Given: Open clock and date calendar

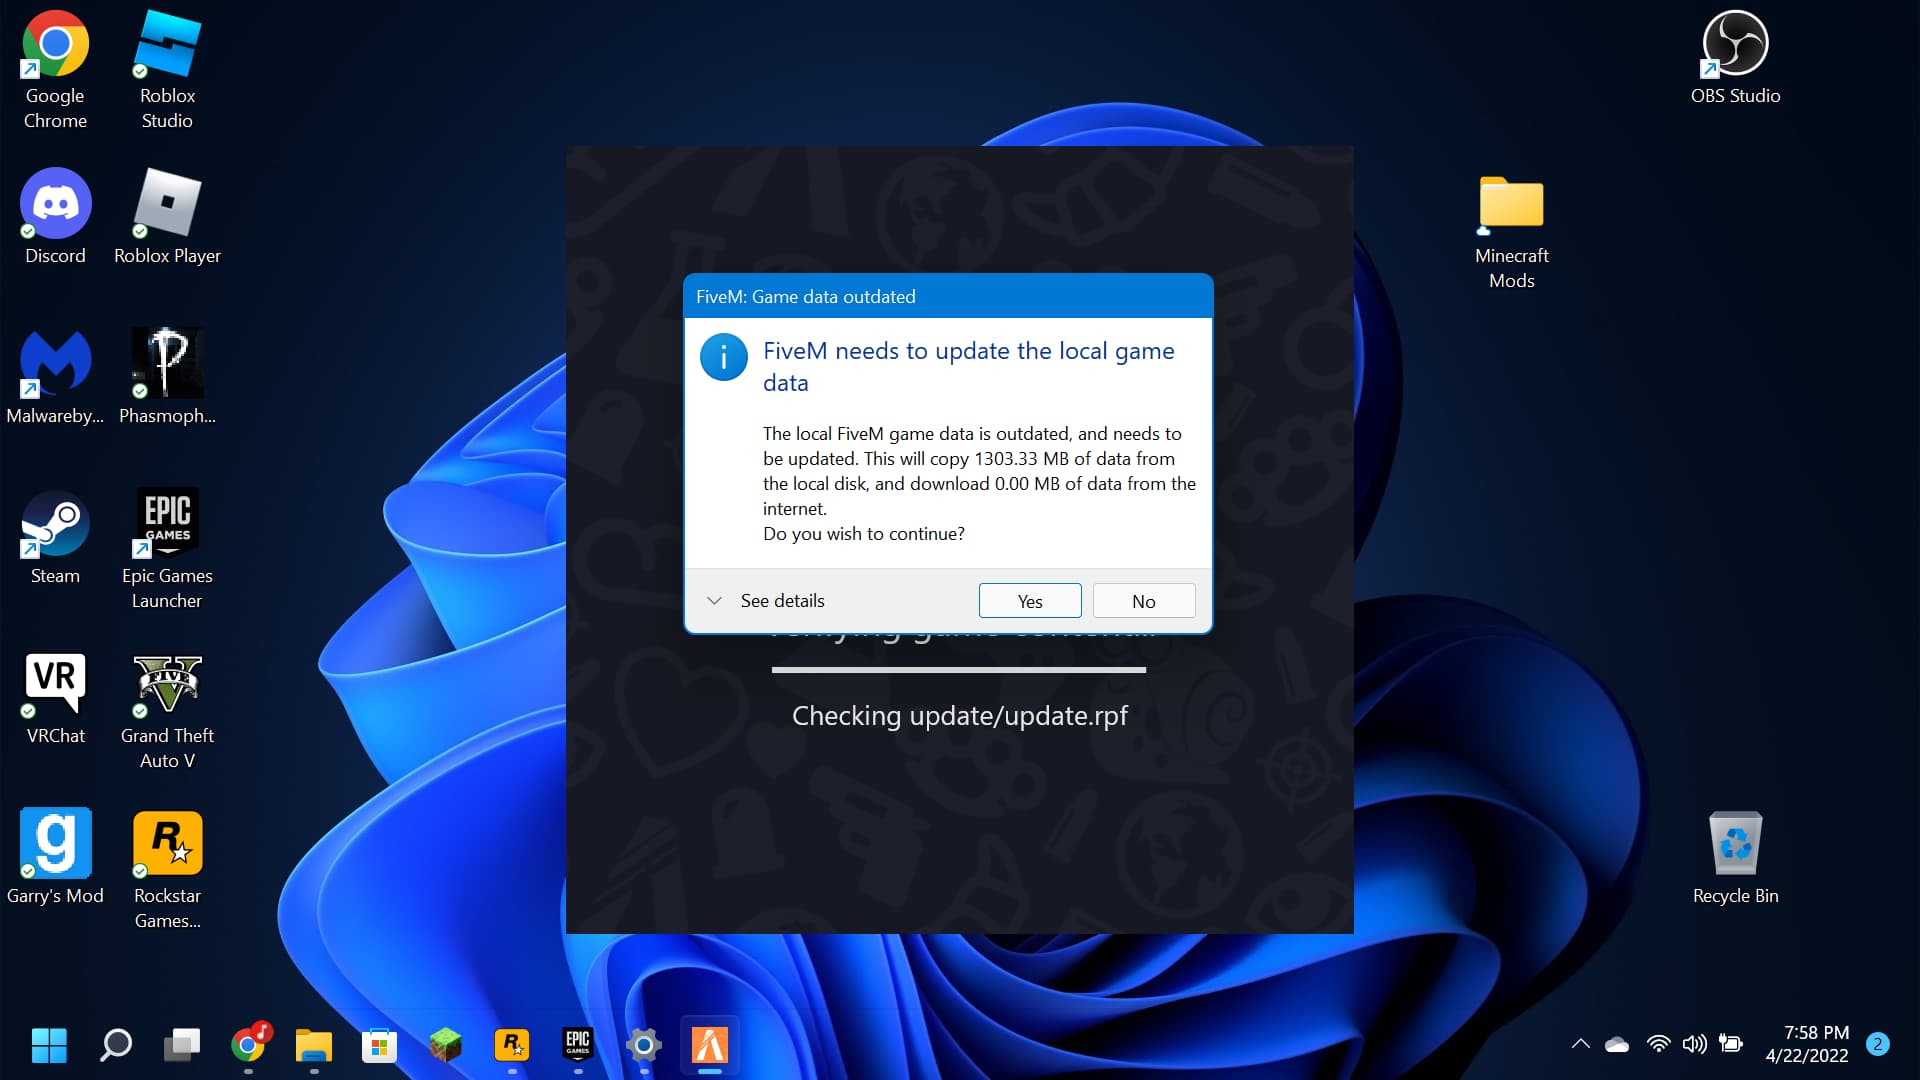Looking at the screenshot, I should point(1806,1044).
